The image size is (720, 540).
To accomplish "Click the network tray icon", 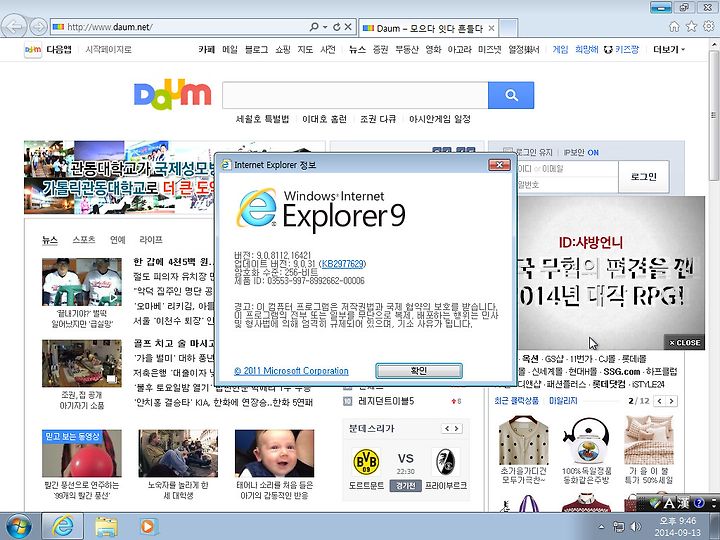I will [x=619, y=527].
